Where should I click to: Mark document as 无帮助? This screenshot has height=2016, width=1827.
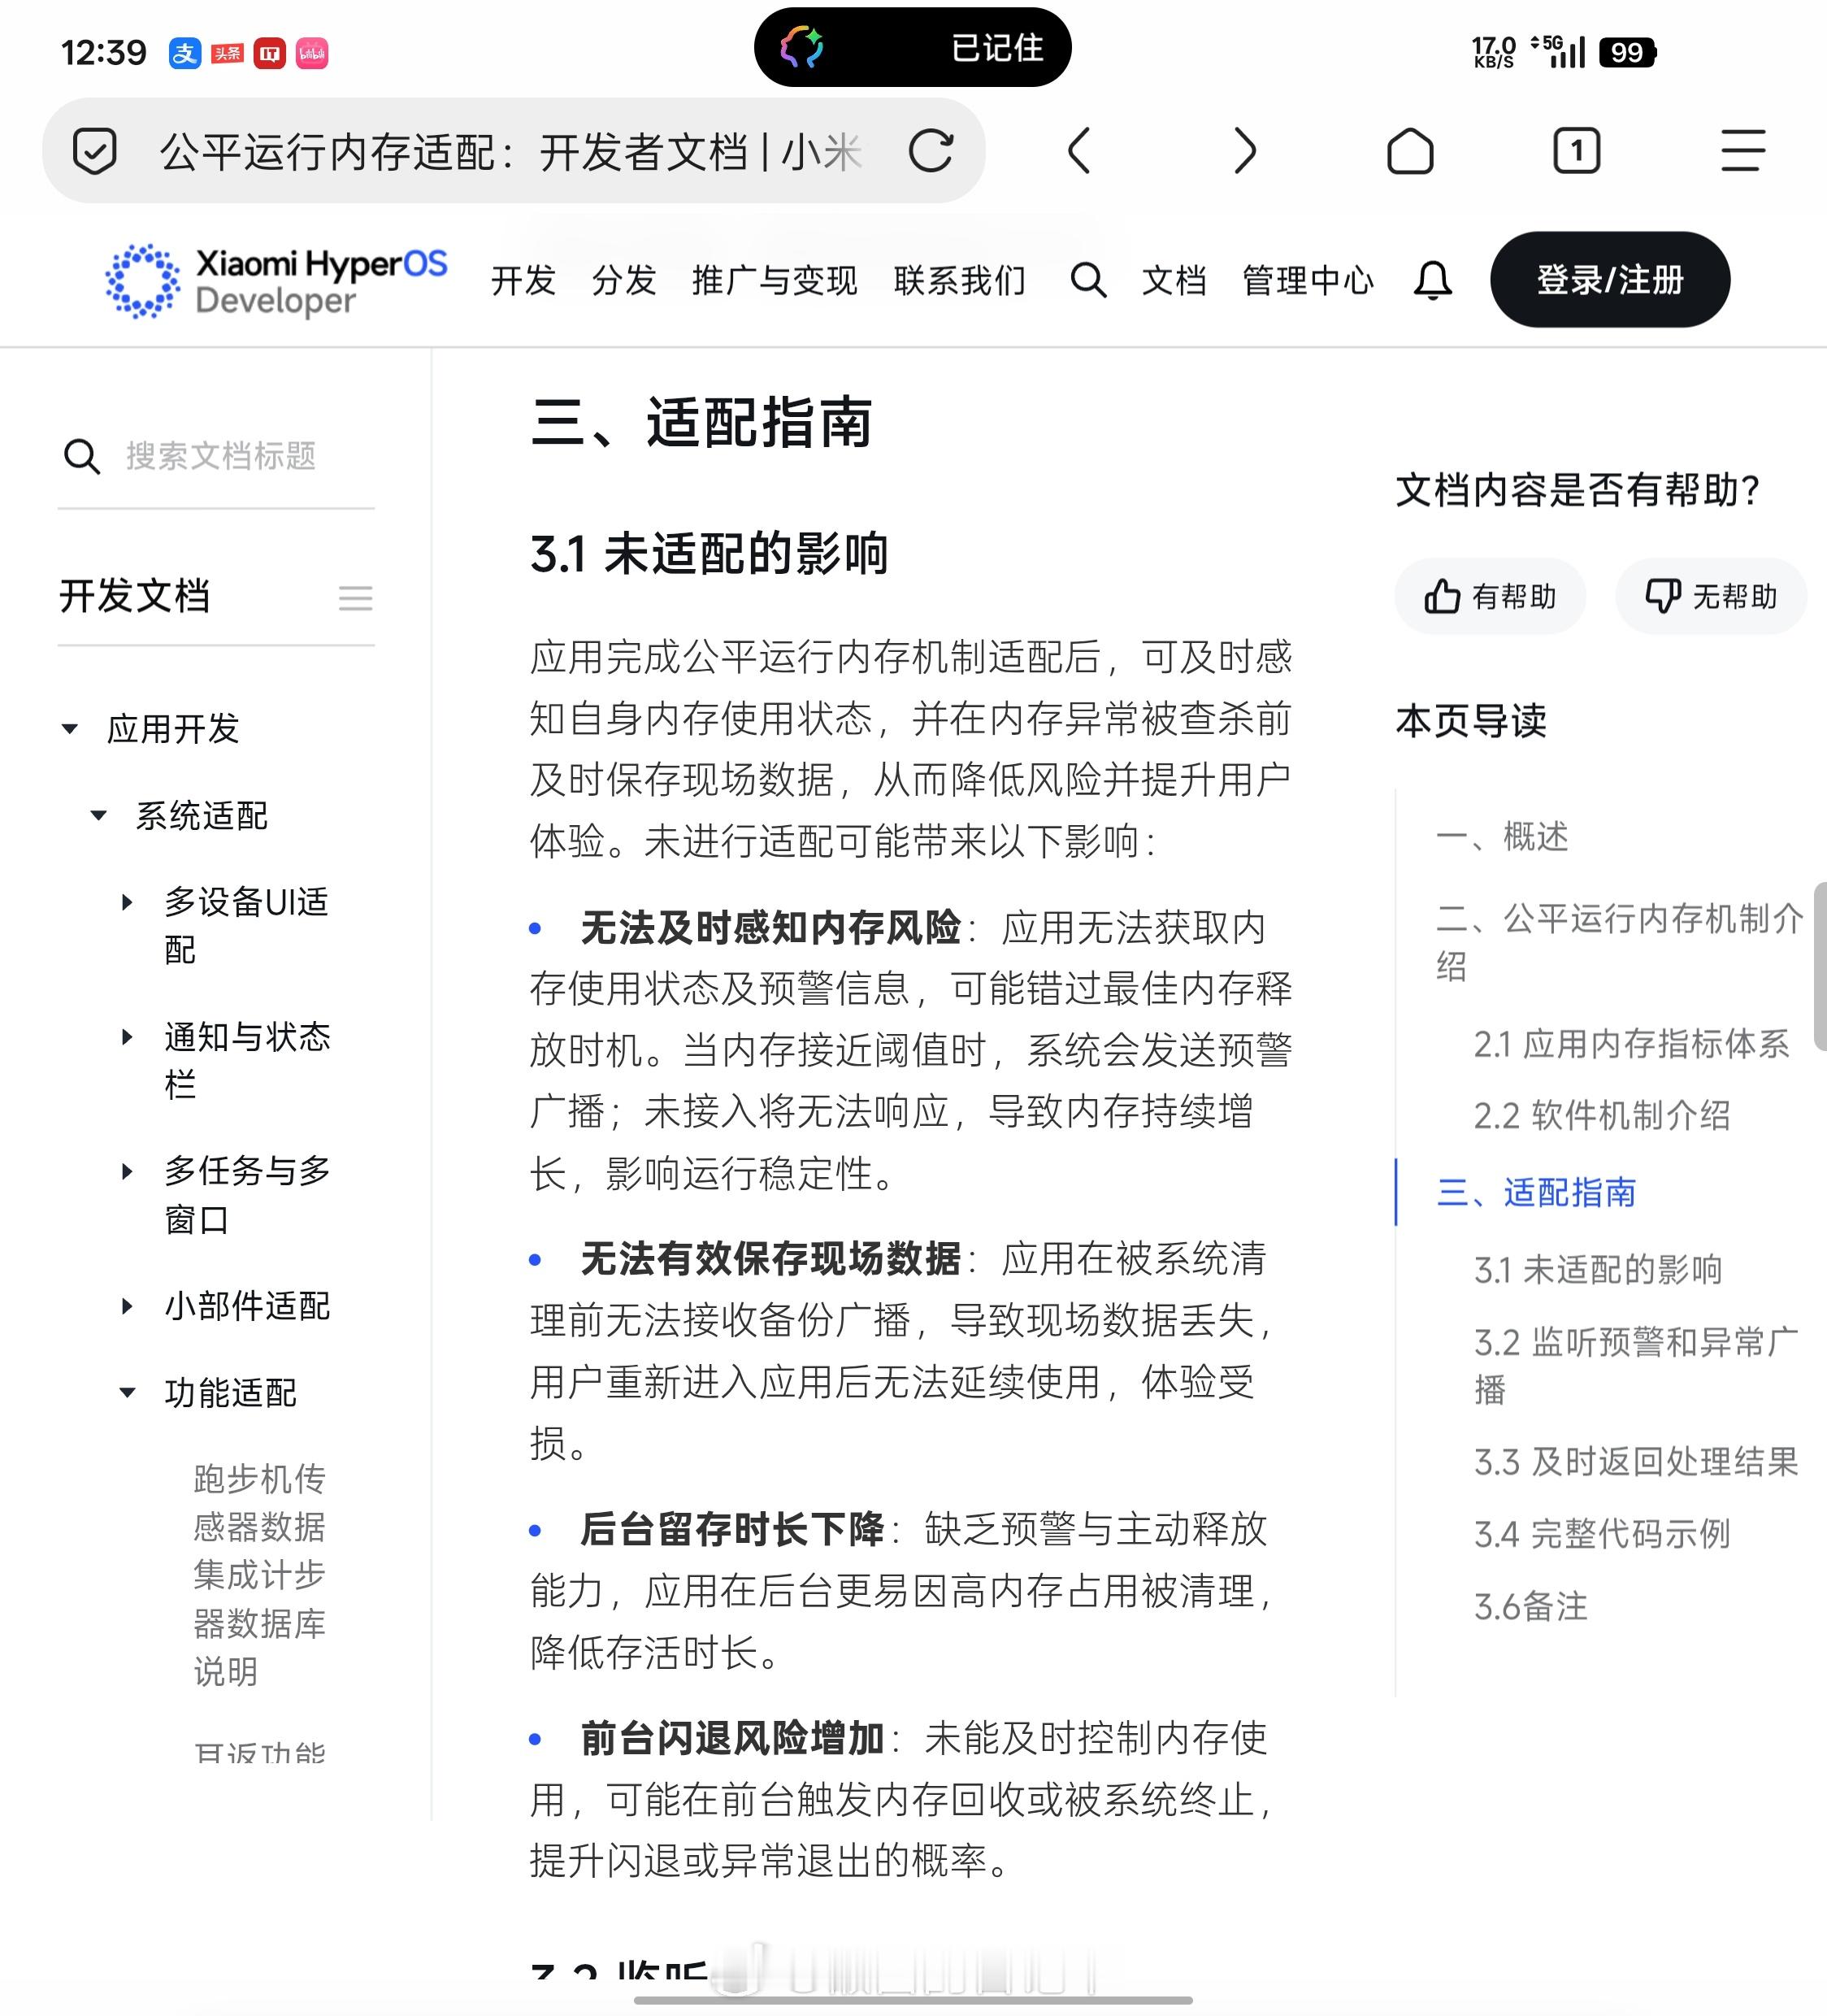tap(1710, 597)
